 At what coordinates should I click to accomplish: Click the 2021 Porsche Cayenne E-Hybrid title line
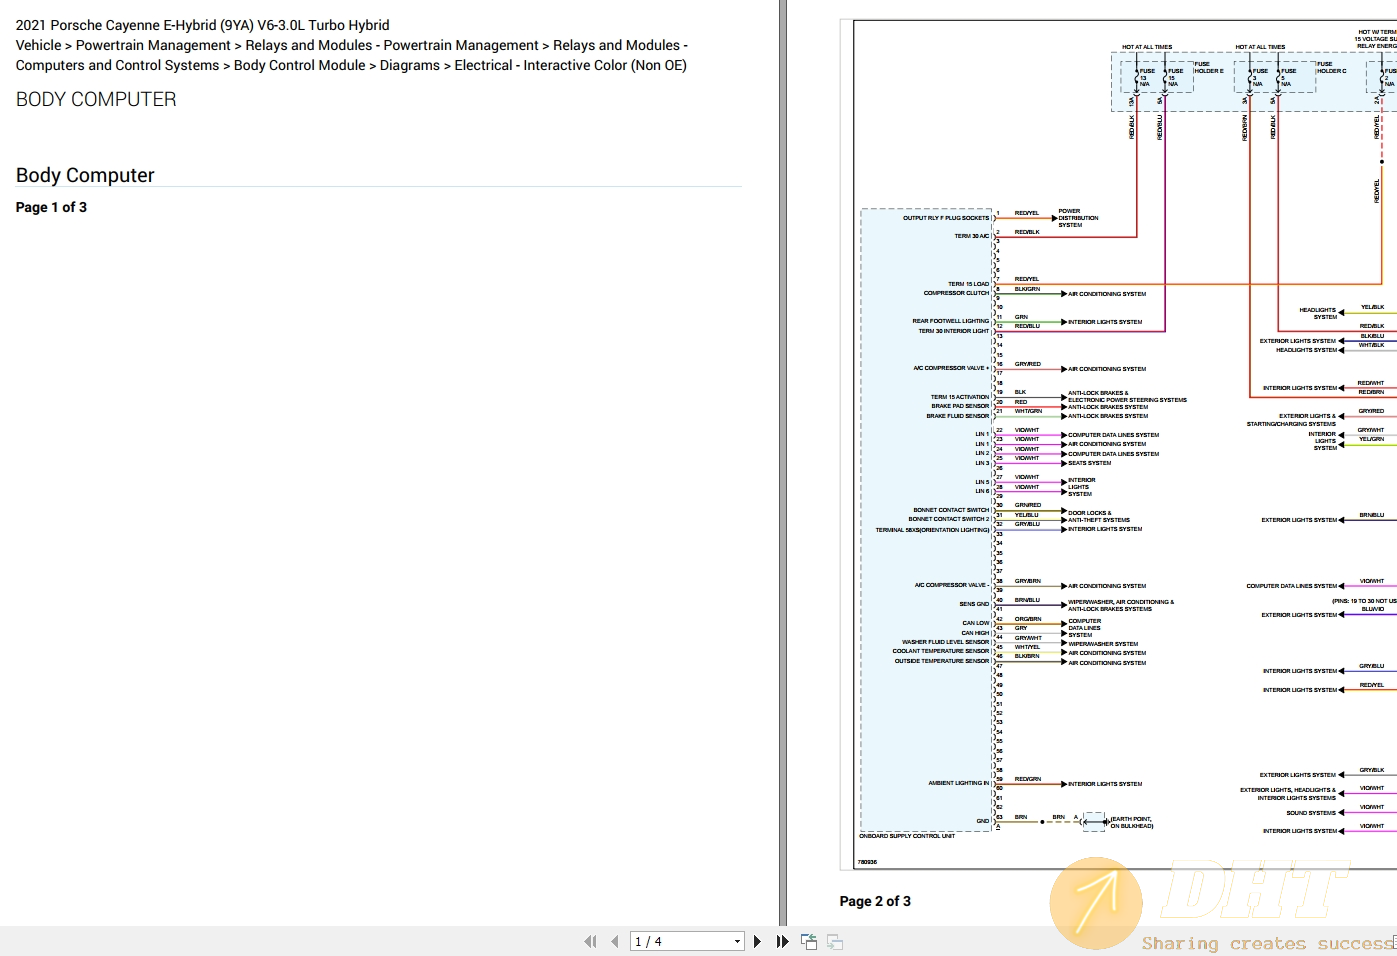click(x=203, y=25)
